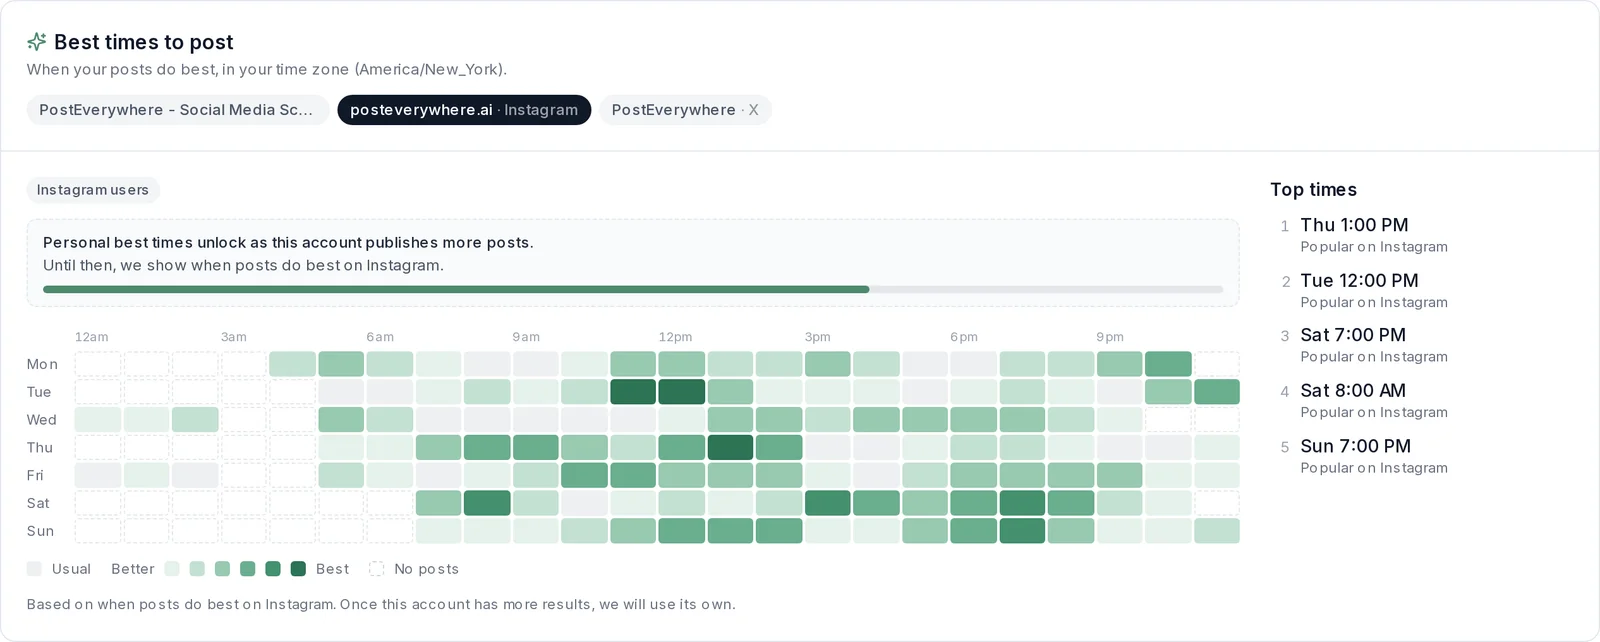Click the sparkle icon beside Best times to post
This screenshot has width=1600, height=642.
pyautogui.click(x=37, y=42)
